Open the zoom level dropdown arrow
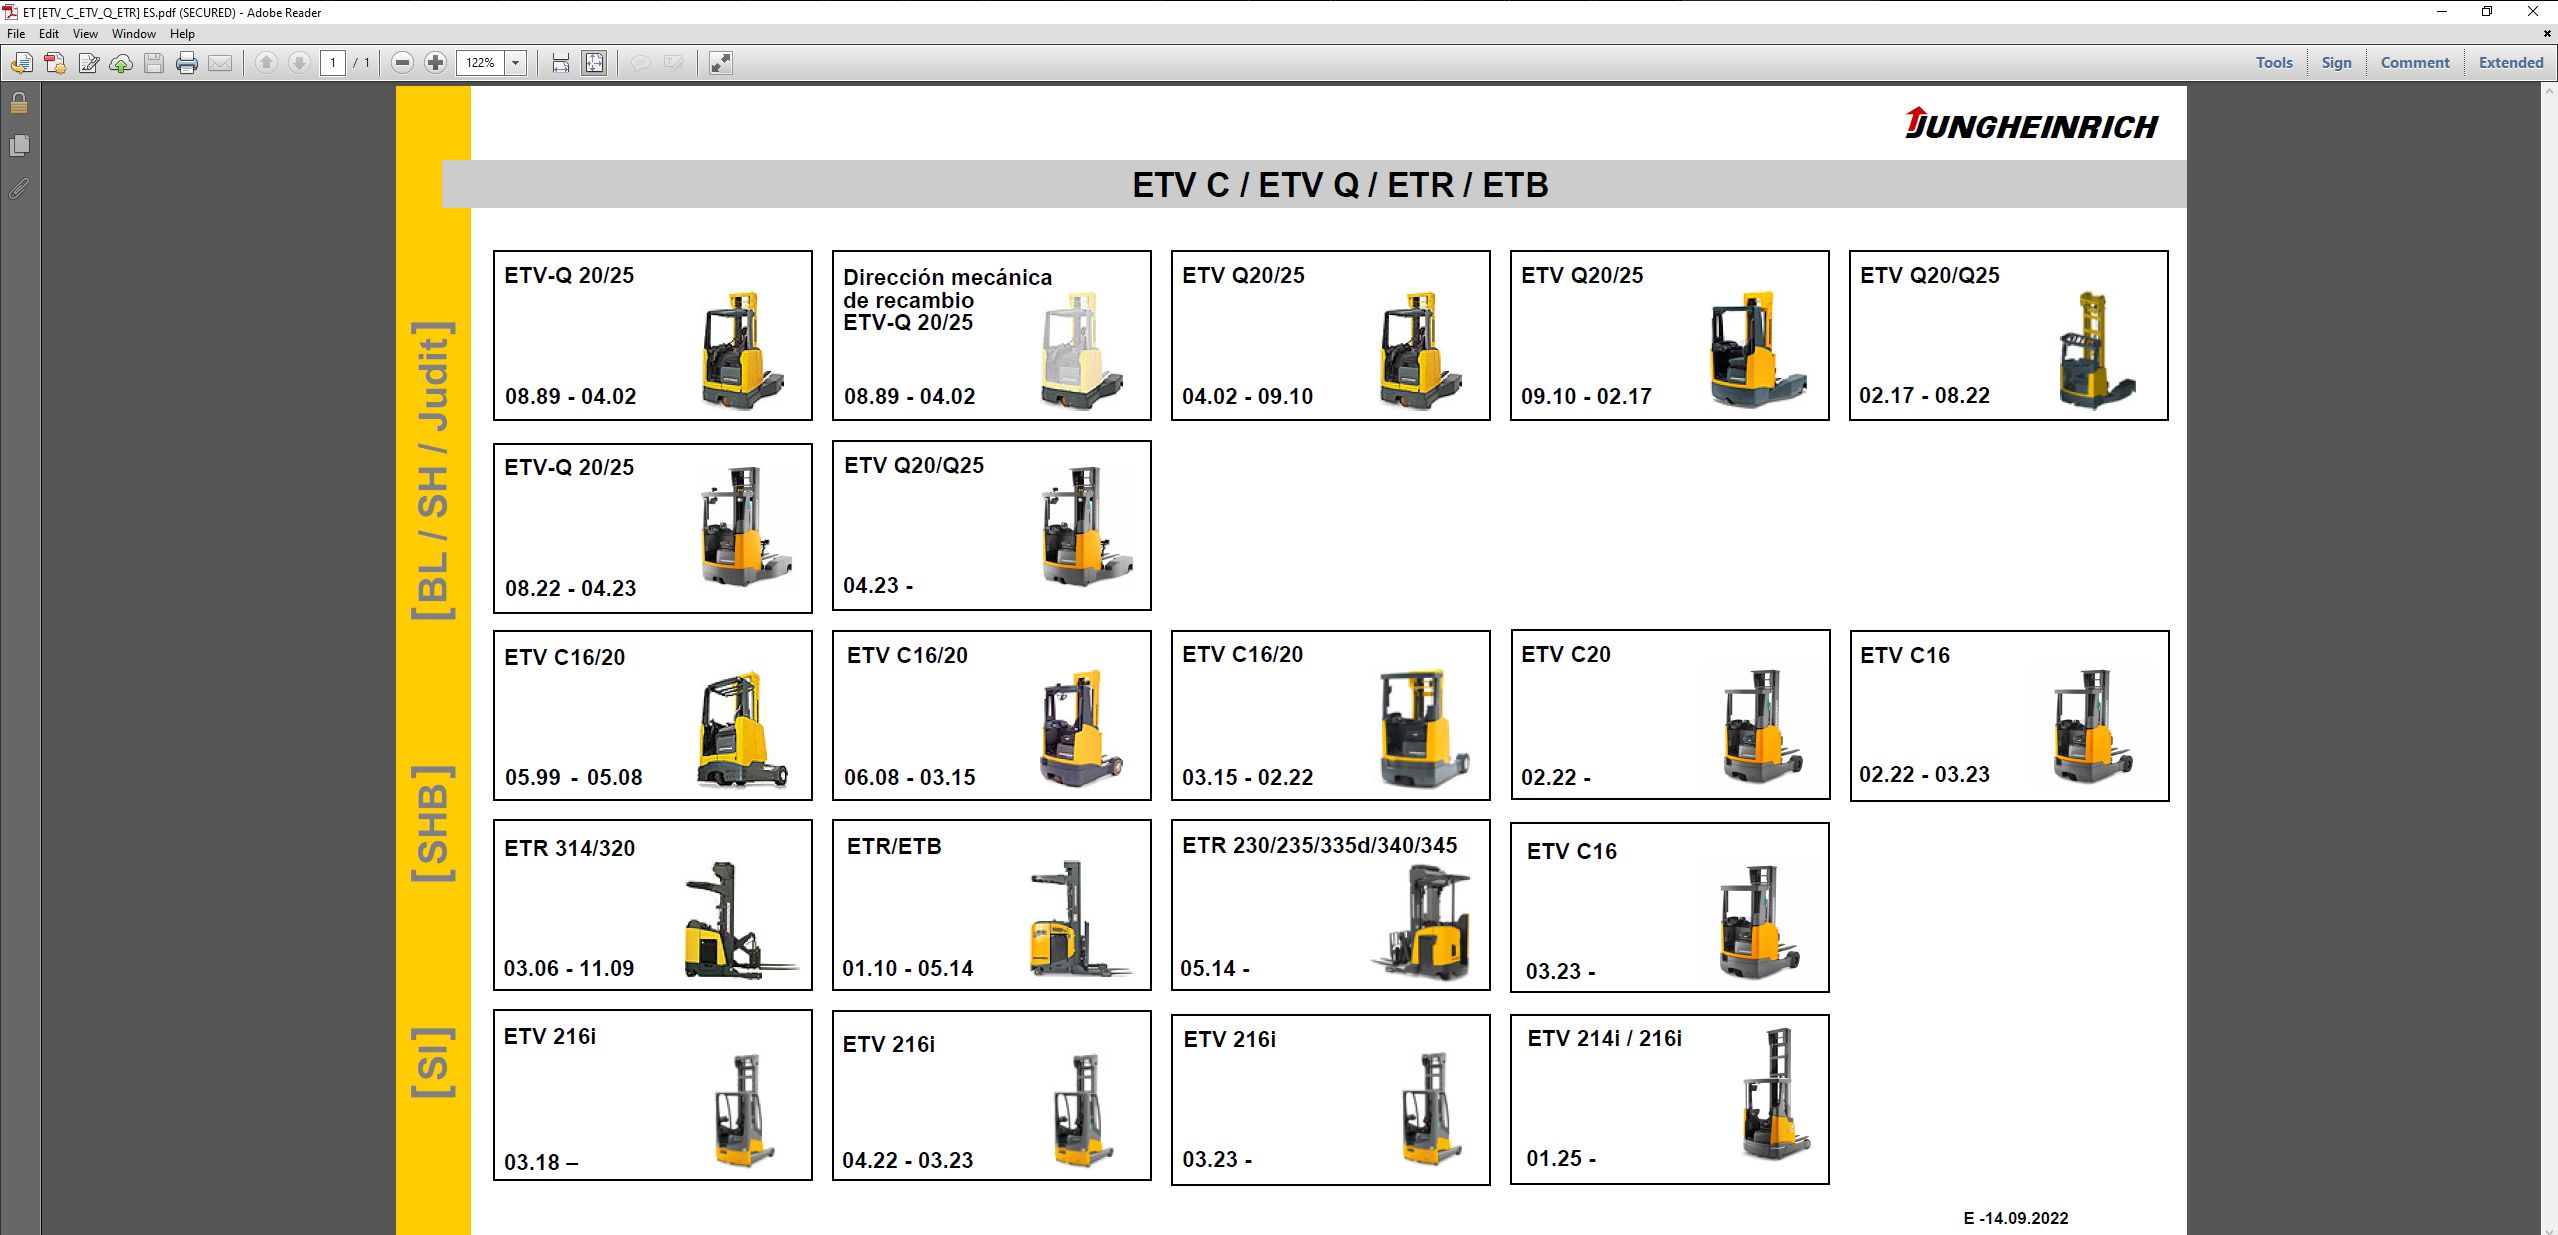 [516, 63]
